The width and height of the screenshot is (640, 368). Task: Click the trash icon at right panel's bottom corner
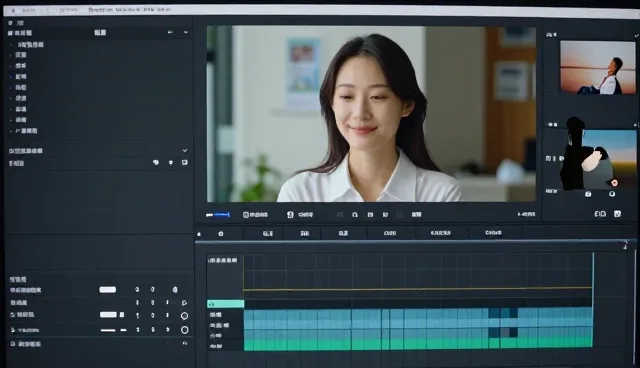click(x=617, y=214)
